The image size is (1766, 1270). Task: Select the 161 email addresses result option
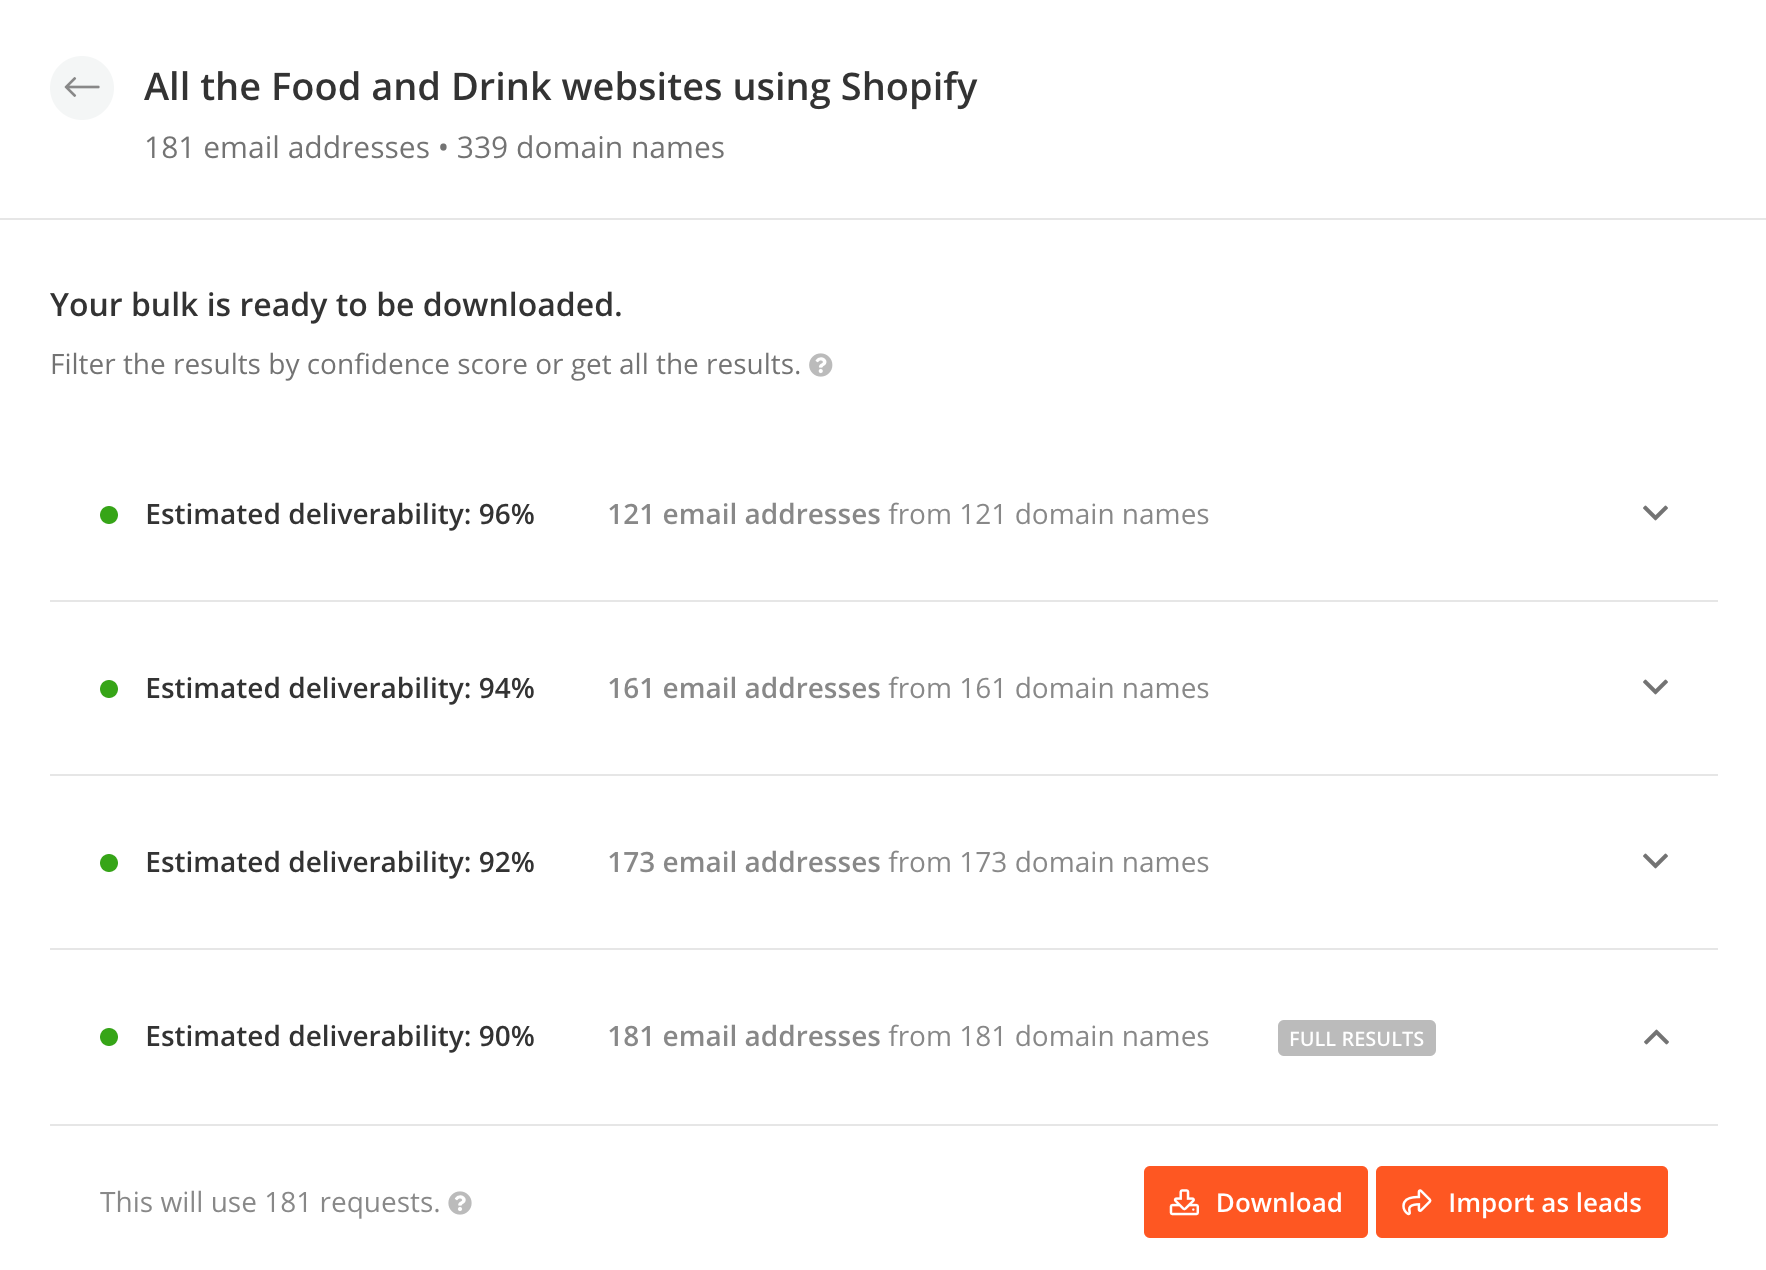[884, 688]
